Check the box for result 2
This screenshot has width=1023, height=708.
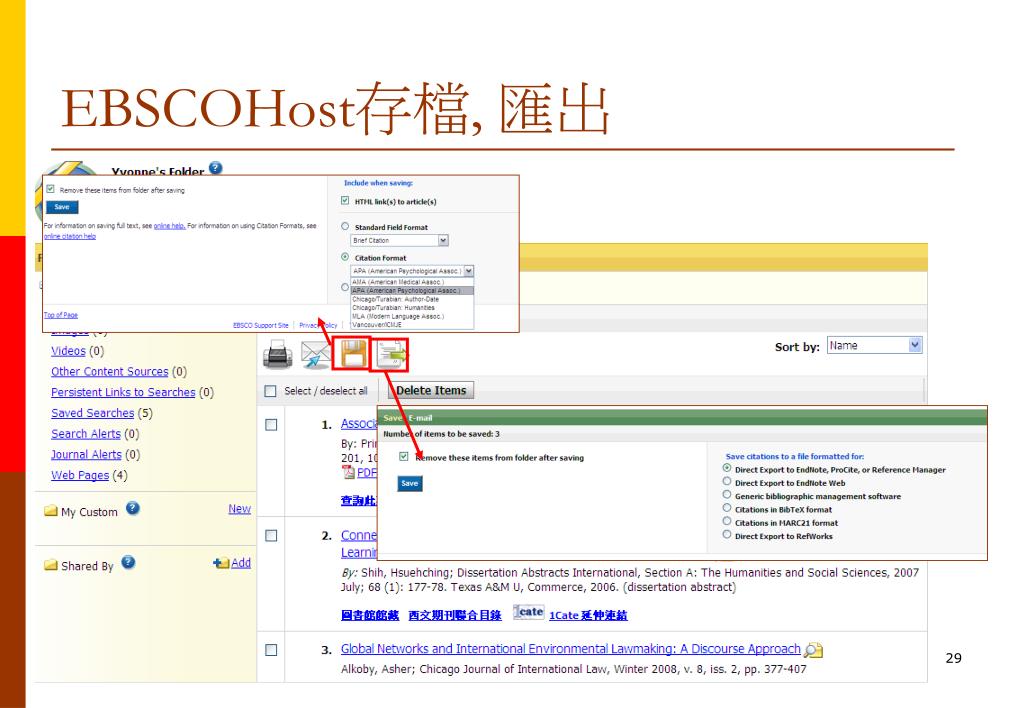coord(271,536)
